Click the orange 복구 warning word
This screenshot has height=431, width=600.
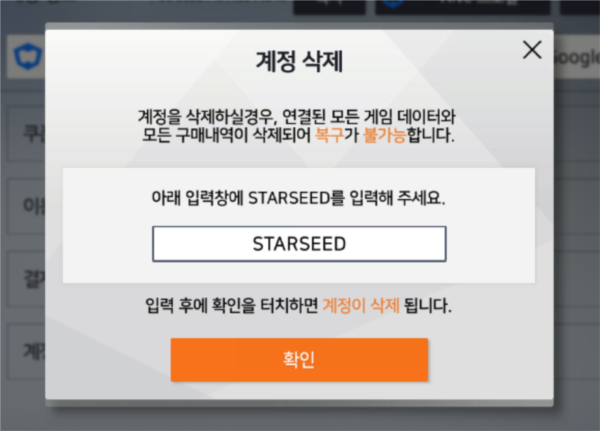pyautogui.click(x=329, y=135)
